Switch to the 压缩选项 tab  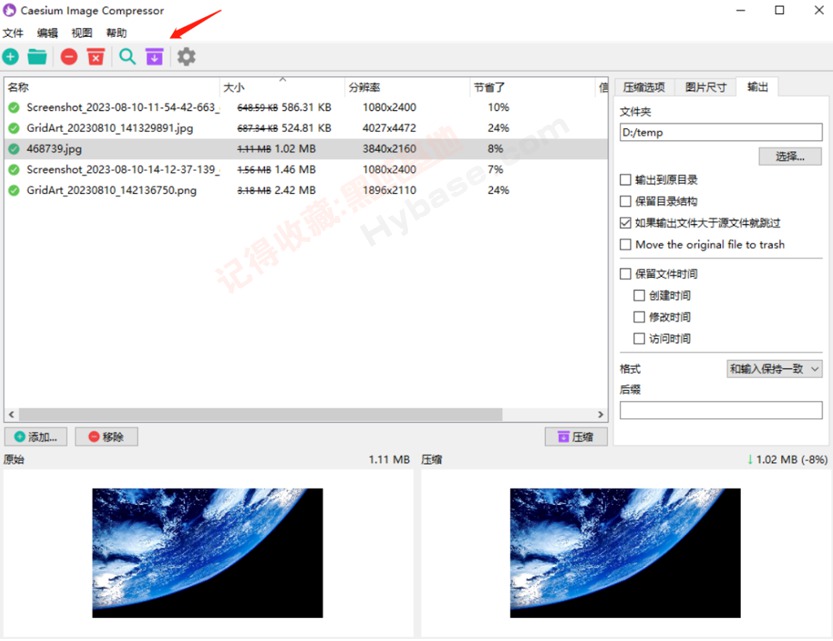click(644, 87)
